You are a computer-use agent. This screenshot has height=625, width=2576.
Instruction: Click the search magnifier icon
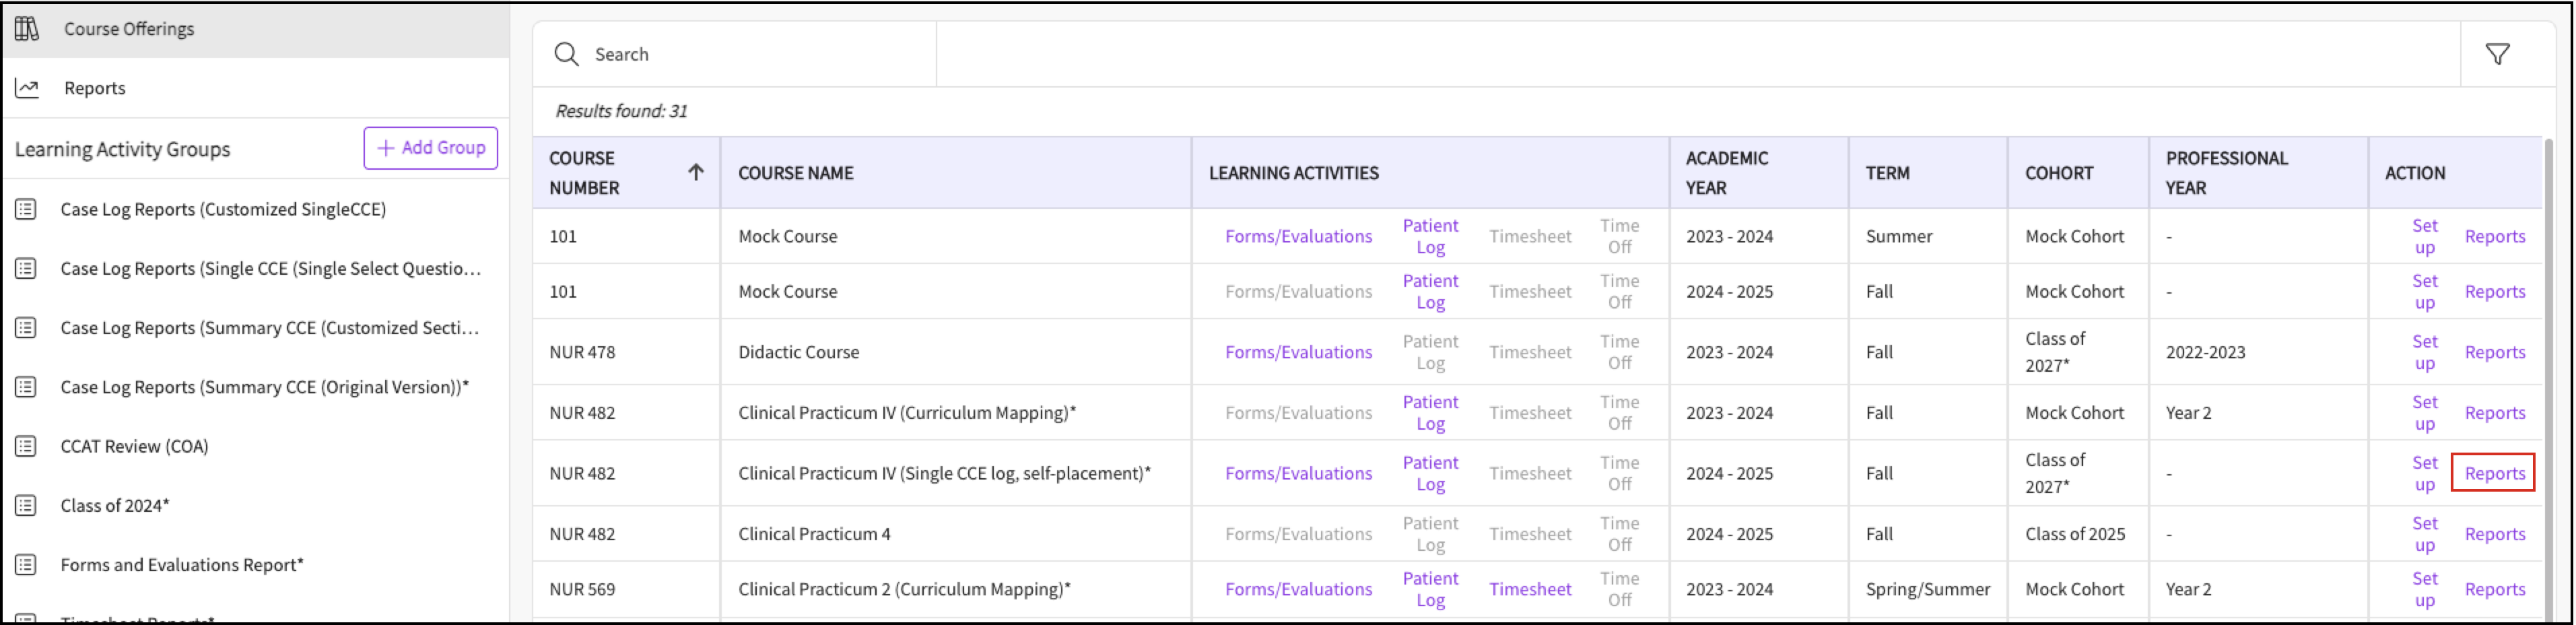pos(566,54)
